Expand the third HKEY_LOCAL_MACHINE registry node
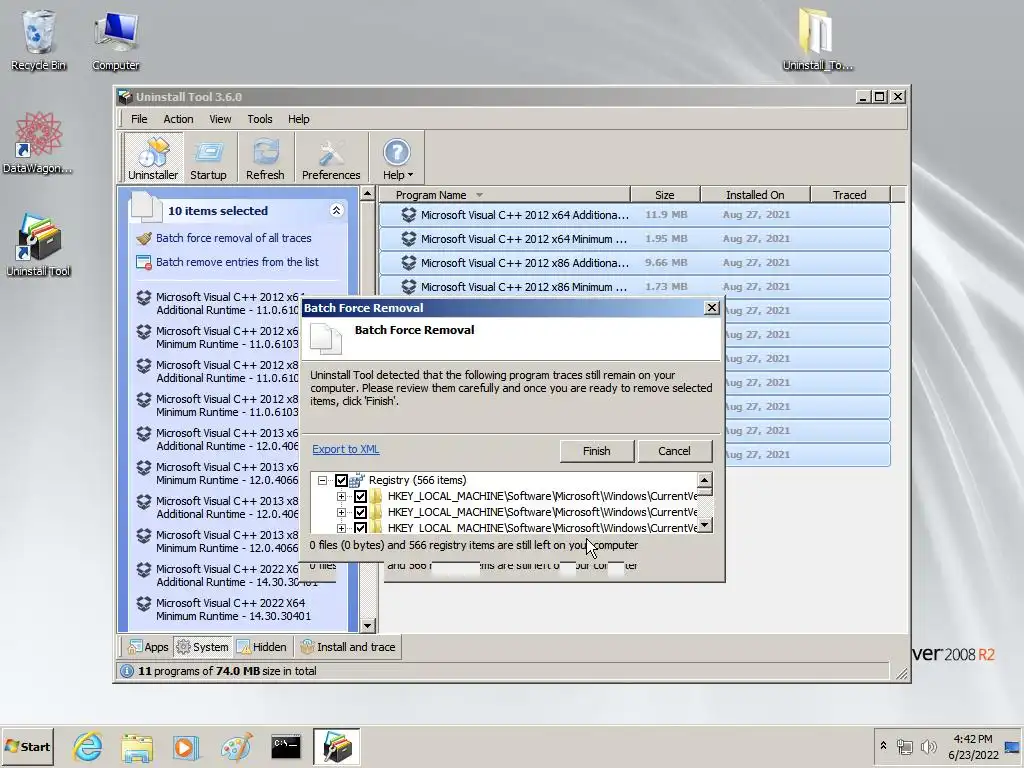1024x768 pixels. [x=341, y=528]
